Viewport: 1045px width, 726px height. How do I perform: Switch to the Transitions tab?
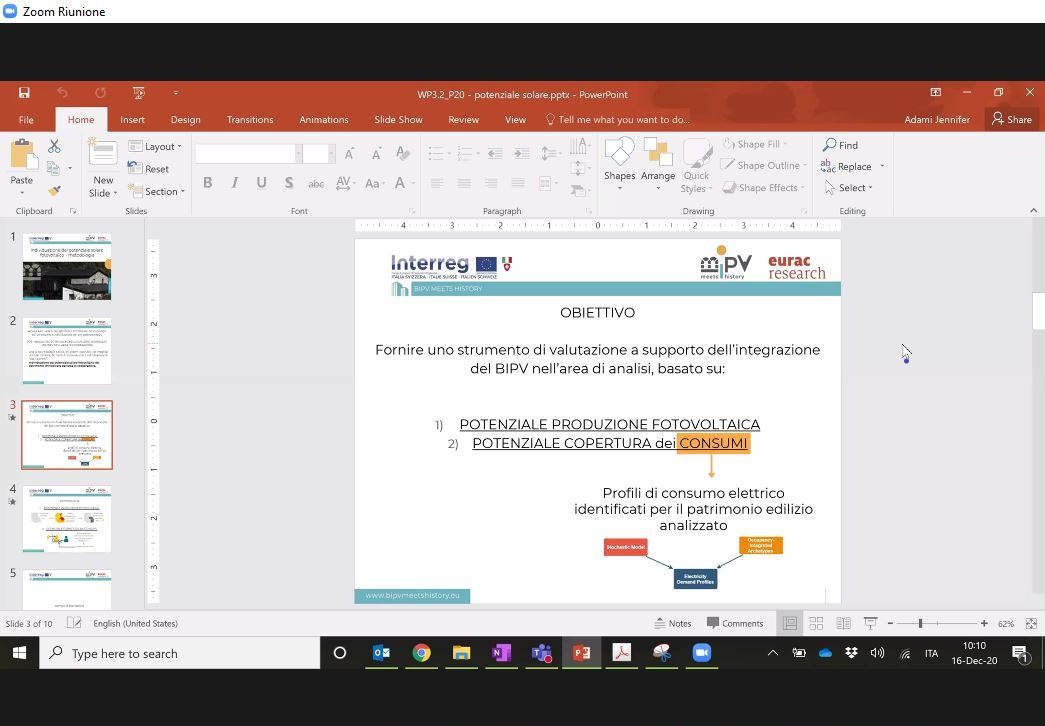point(250,119)
